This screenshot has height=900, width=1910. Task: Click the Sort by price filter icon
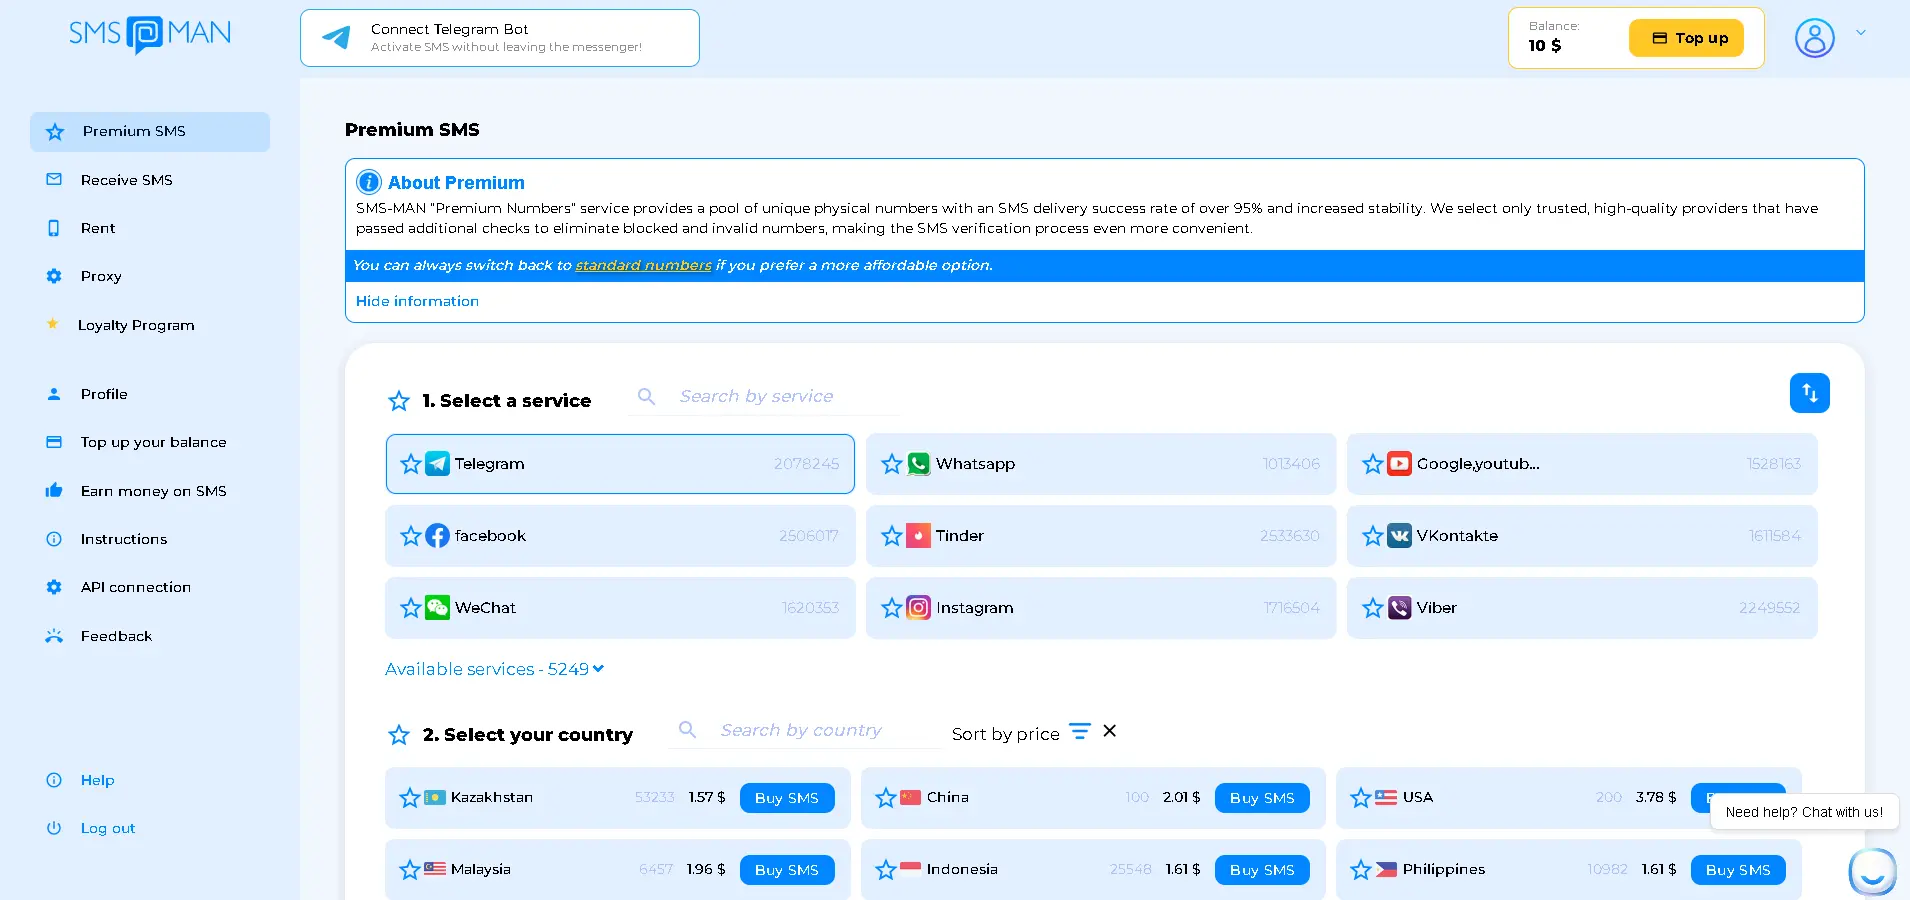1079,732
